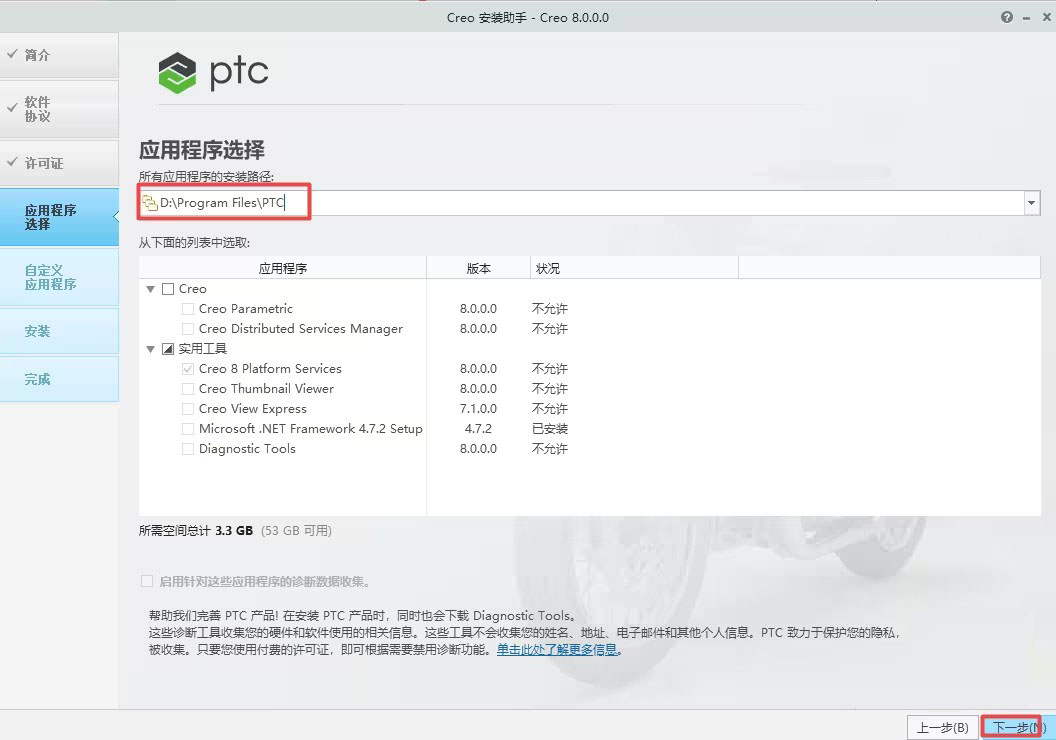Enable Creo Thumbnail Viewer installation
This screenshot has width=1056, height=740.
(x=187, y=388)
